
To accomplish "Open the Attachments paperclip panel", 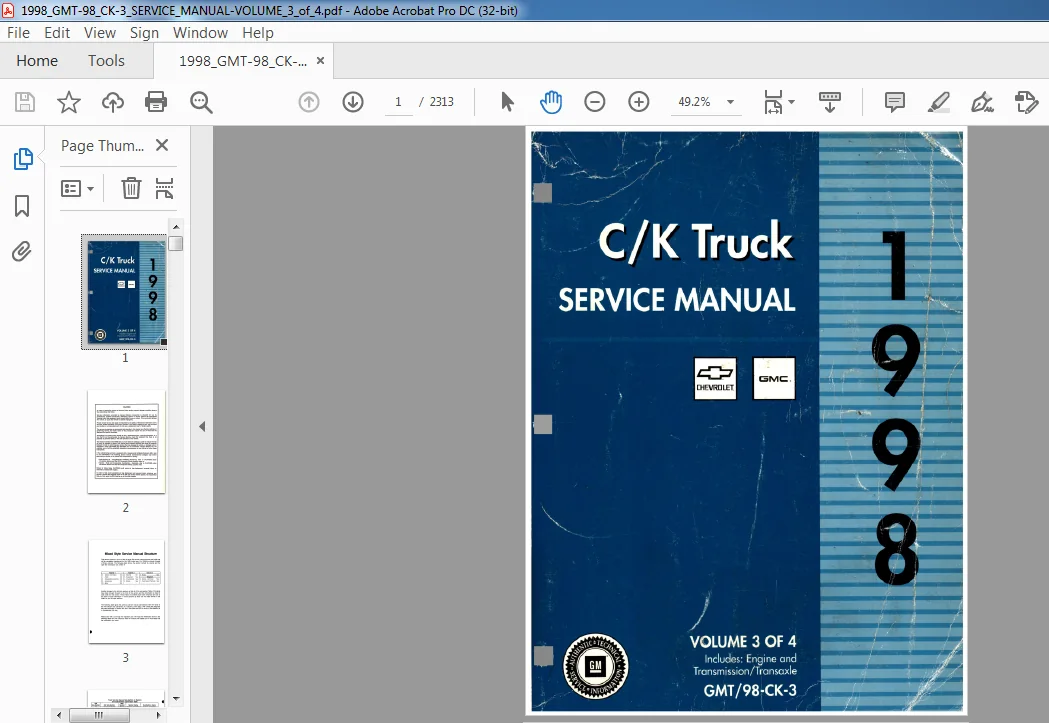I will (x=21, y=251).
